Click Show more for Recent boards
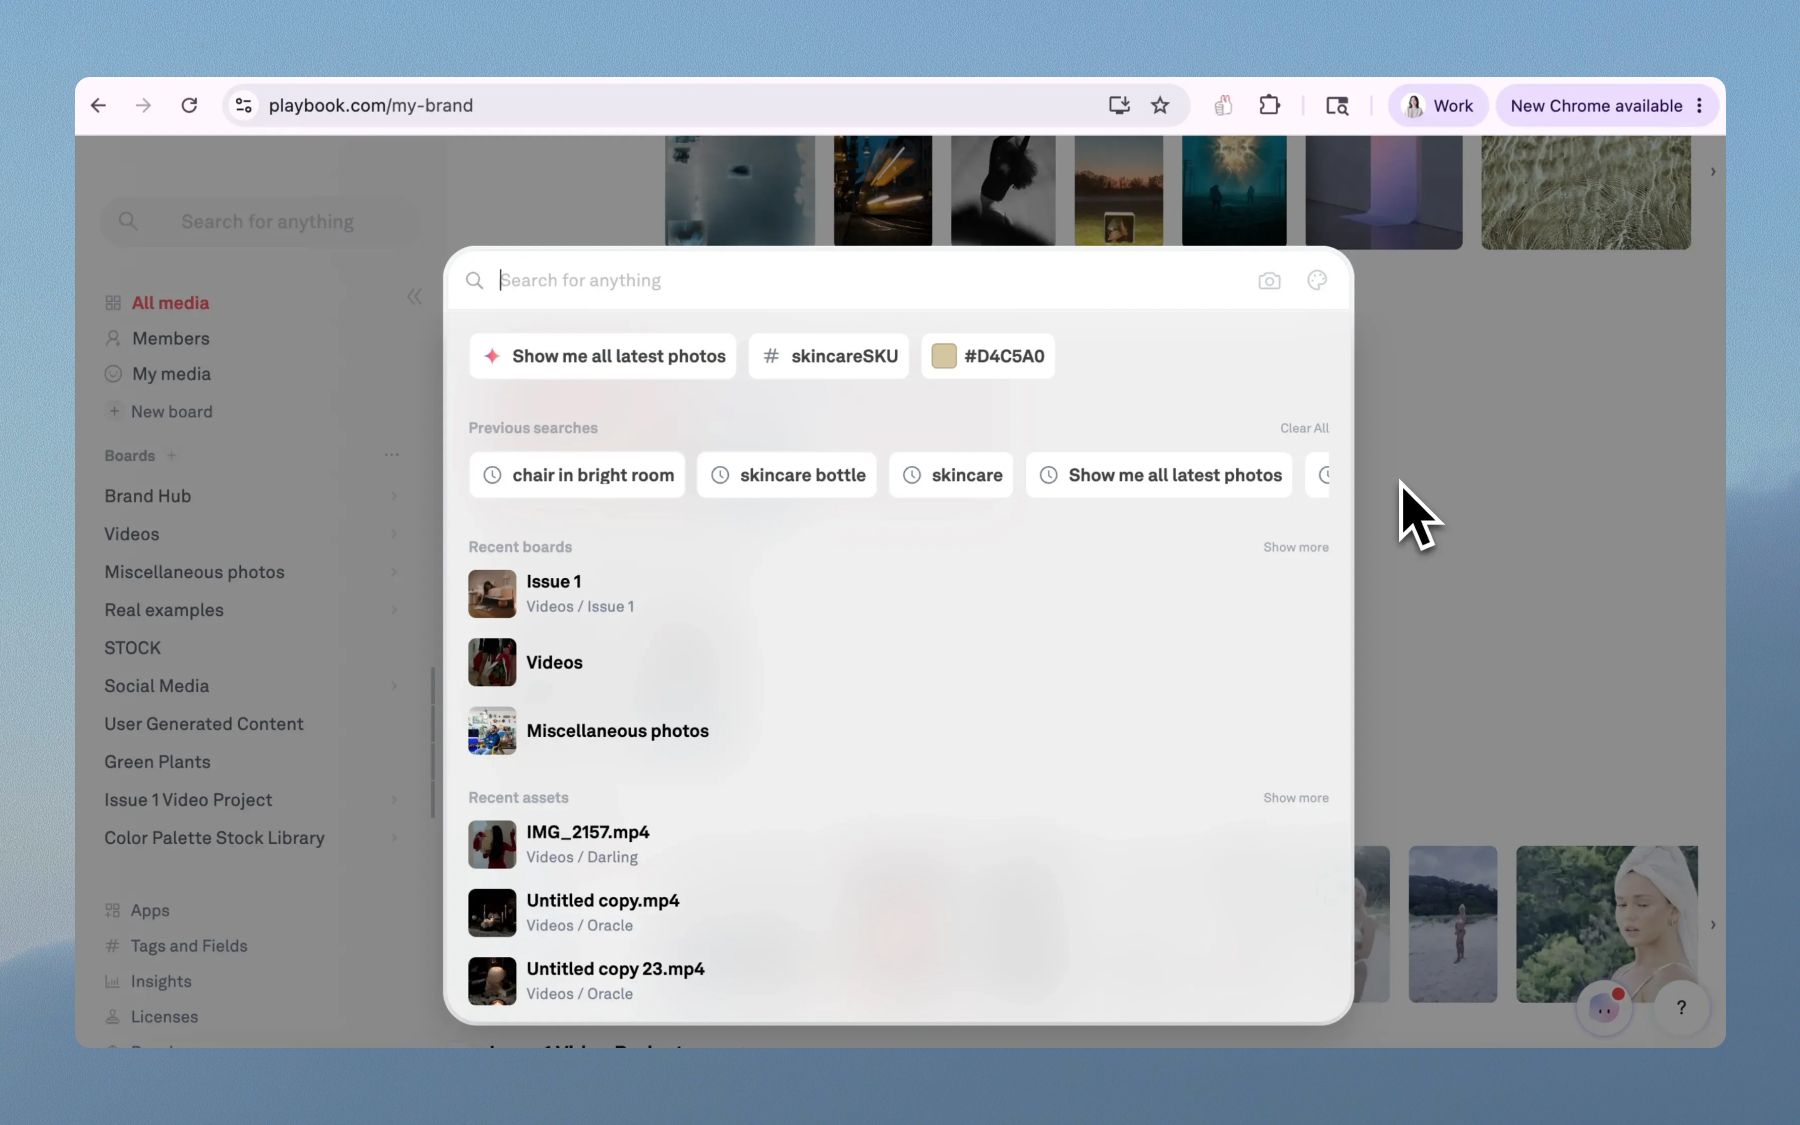1800x1125 pixels. click(1295, 547)
